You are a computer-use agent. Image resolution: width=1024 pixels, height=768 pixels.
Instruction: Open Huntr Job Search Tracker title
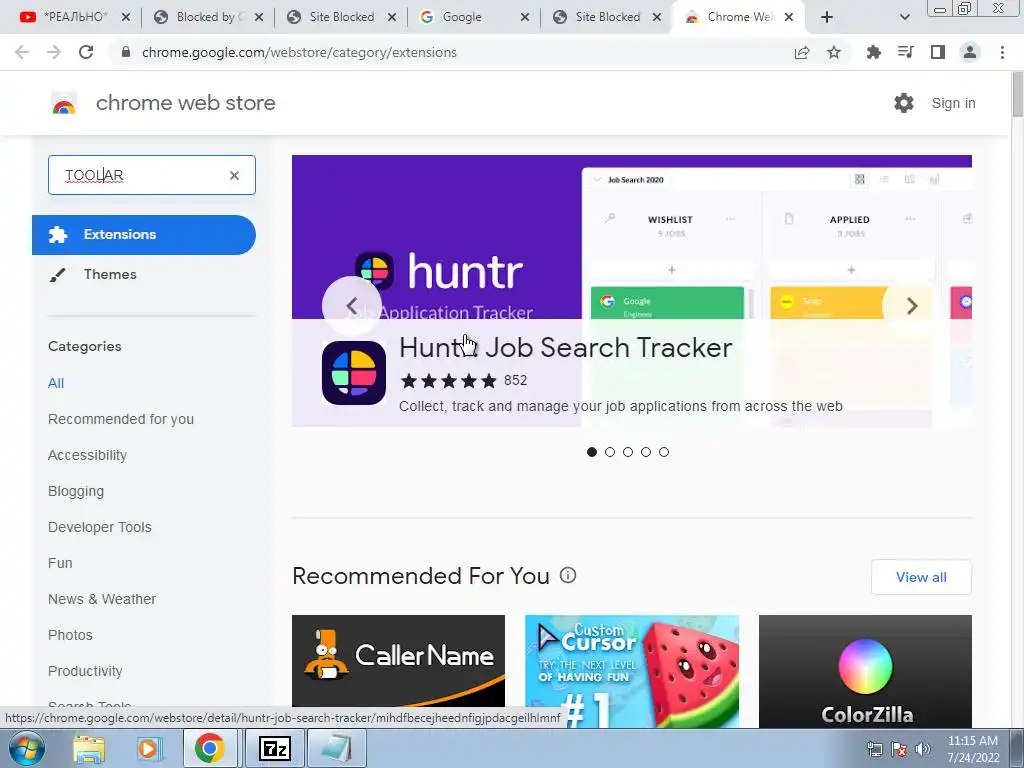(566, 347)
